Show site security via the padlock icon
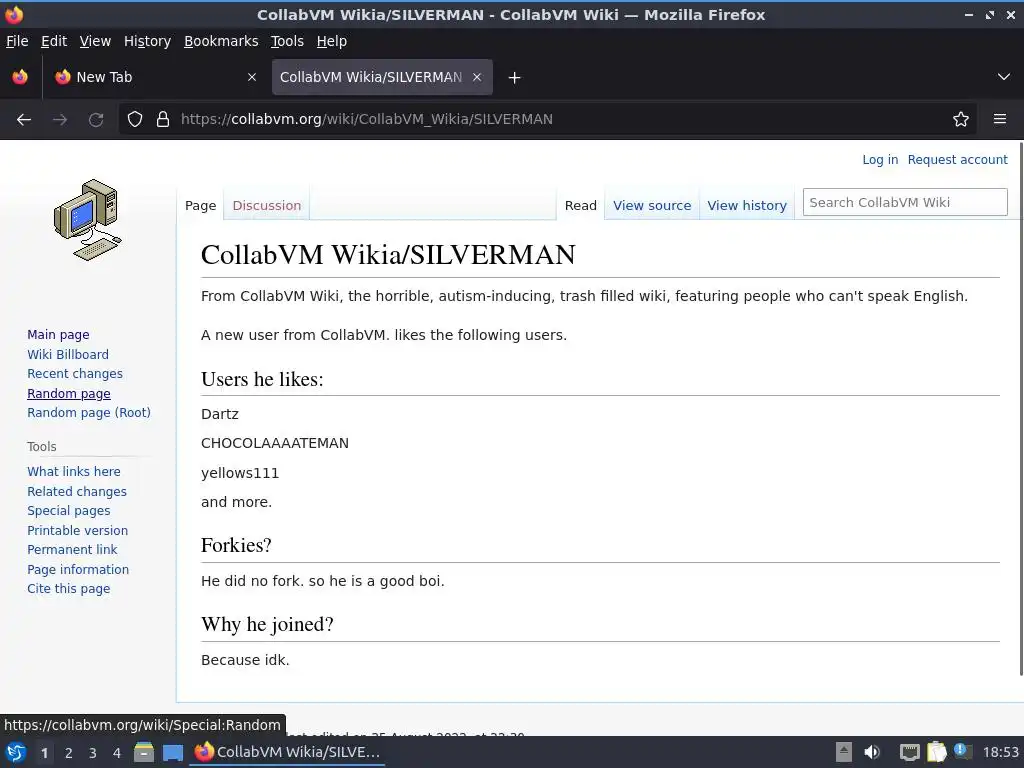The height and width of the screenshot is (768, 1024). (163, 120)
